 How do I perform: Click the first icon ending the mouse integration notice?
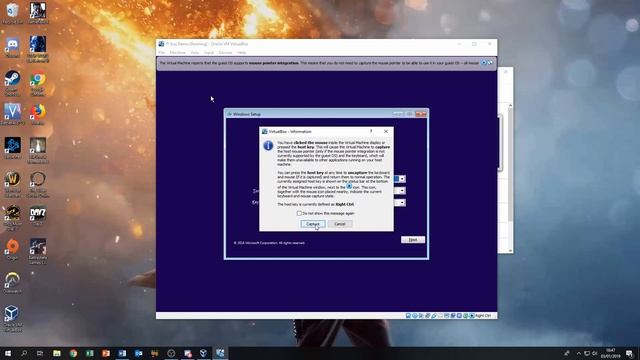(x=484, y=63)
